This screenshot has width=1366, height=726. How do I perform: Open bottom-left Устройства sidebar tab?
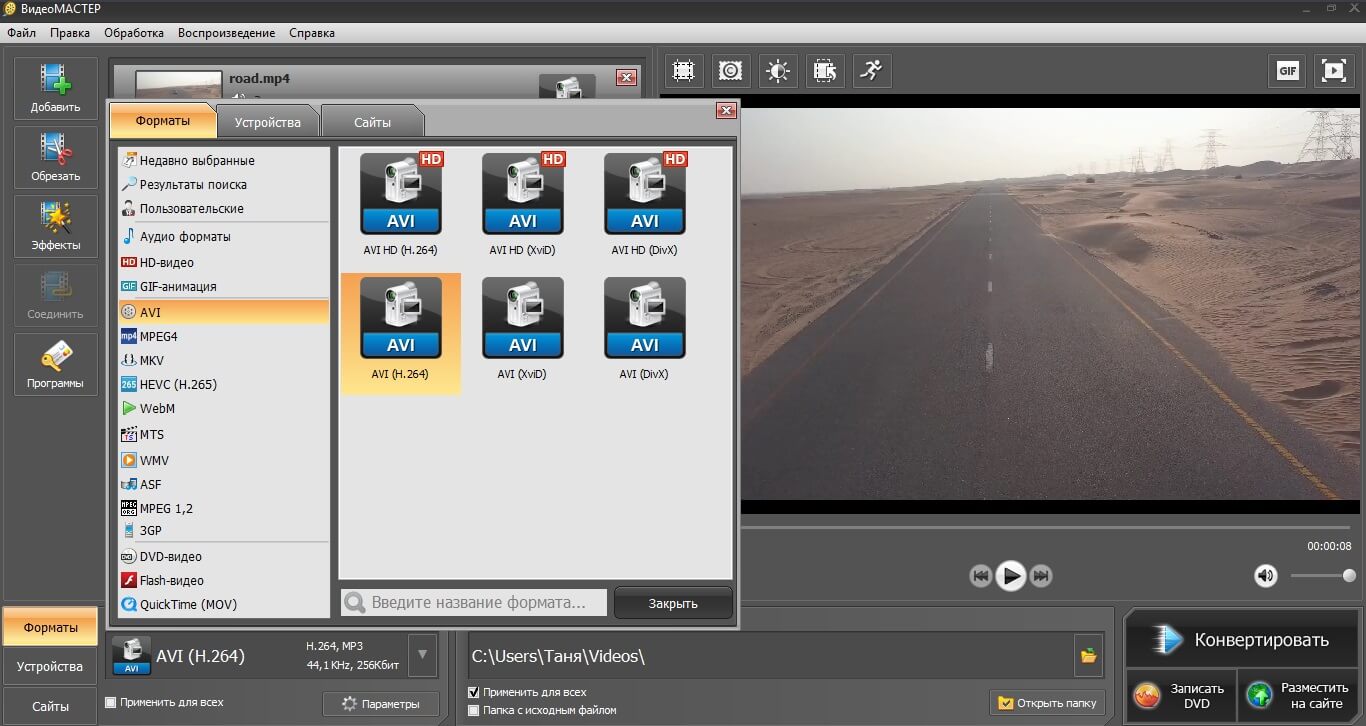(50, 666)
